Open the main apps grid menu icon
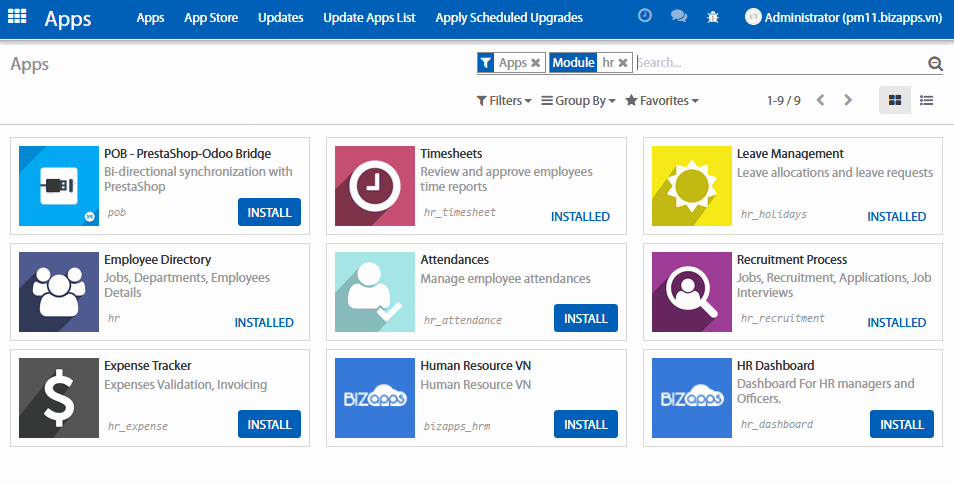Screen dimensions: 954x484 [x=18, y=17]
